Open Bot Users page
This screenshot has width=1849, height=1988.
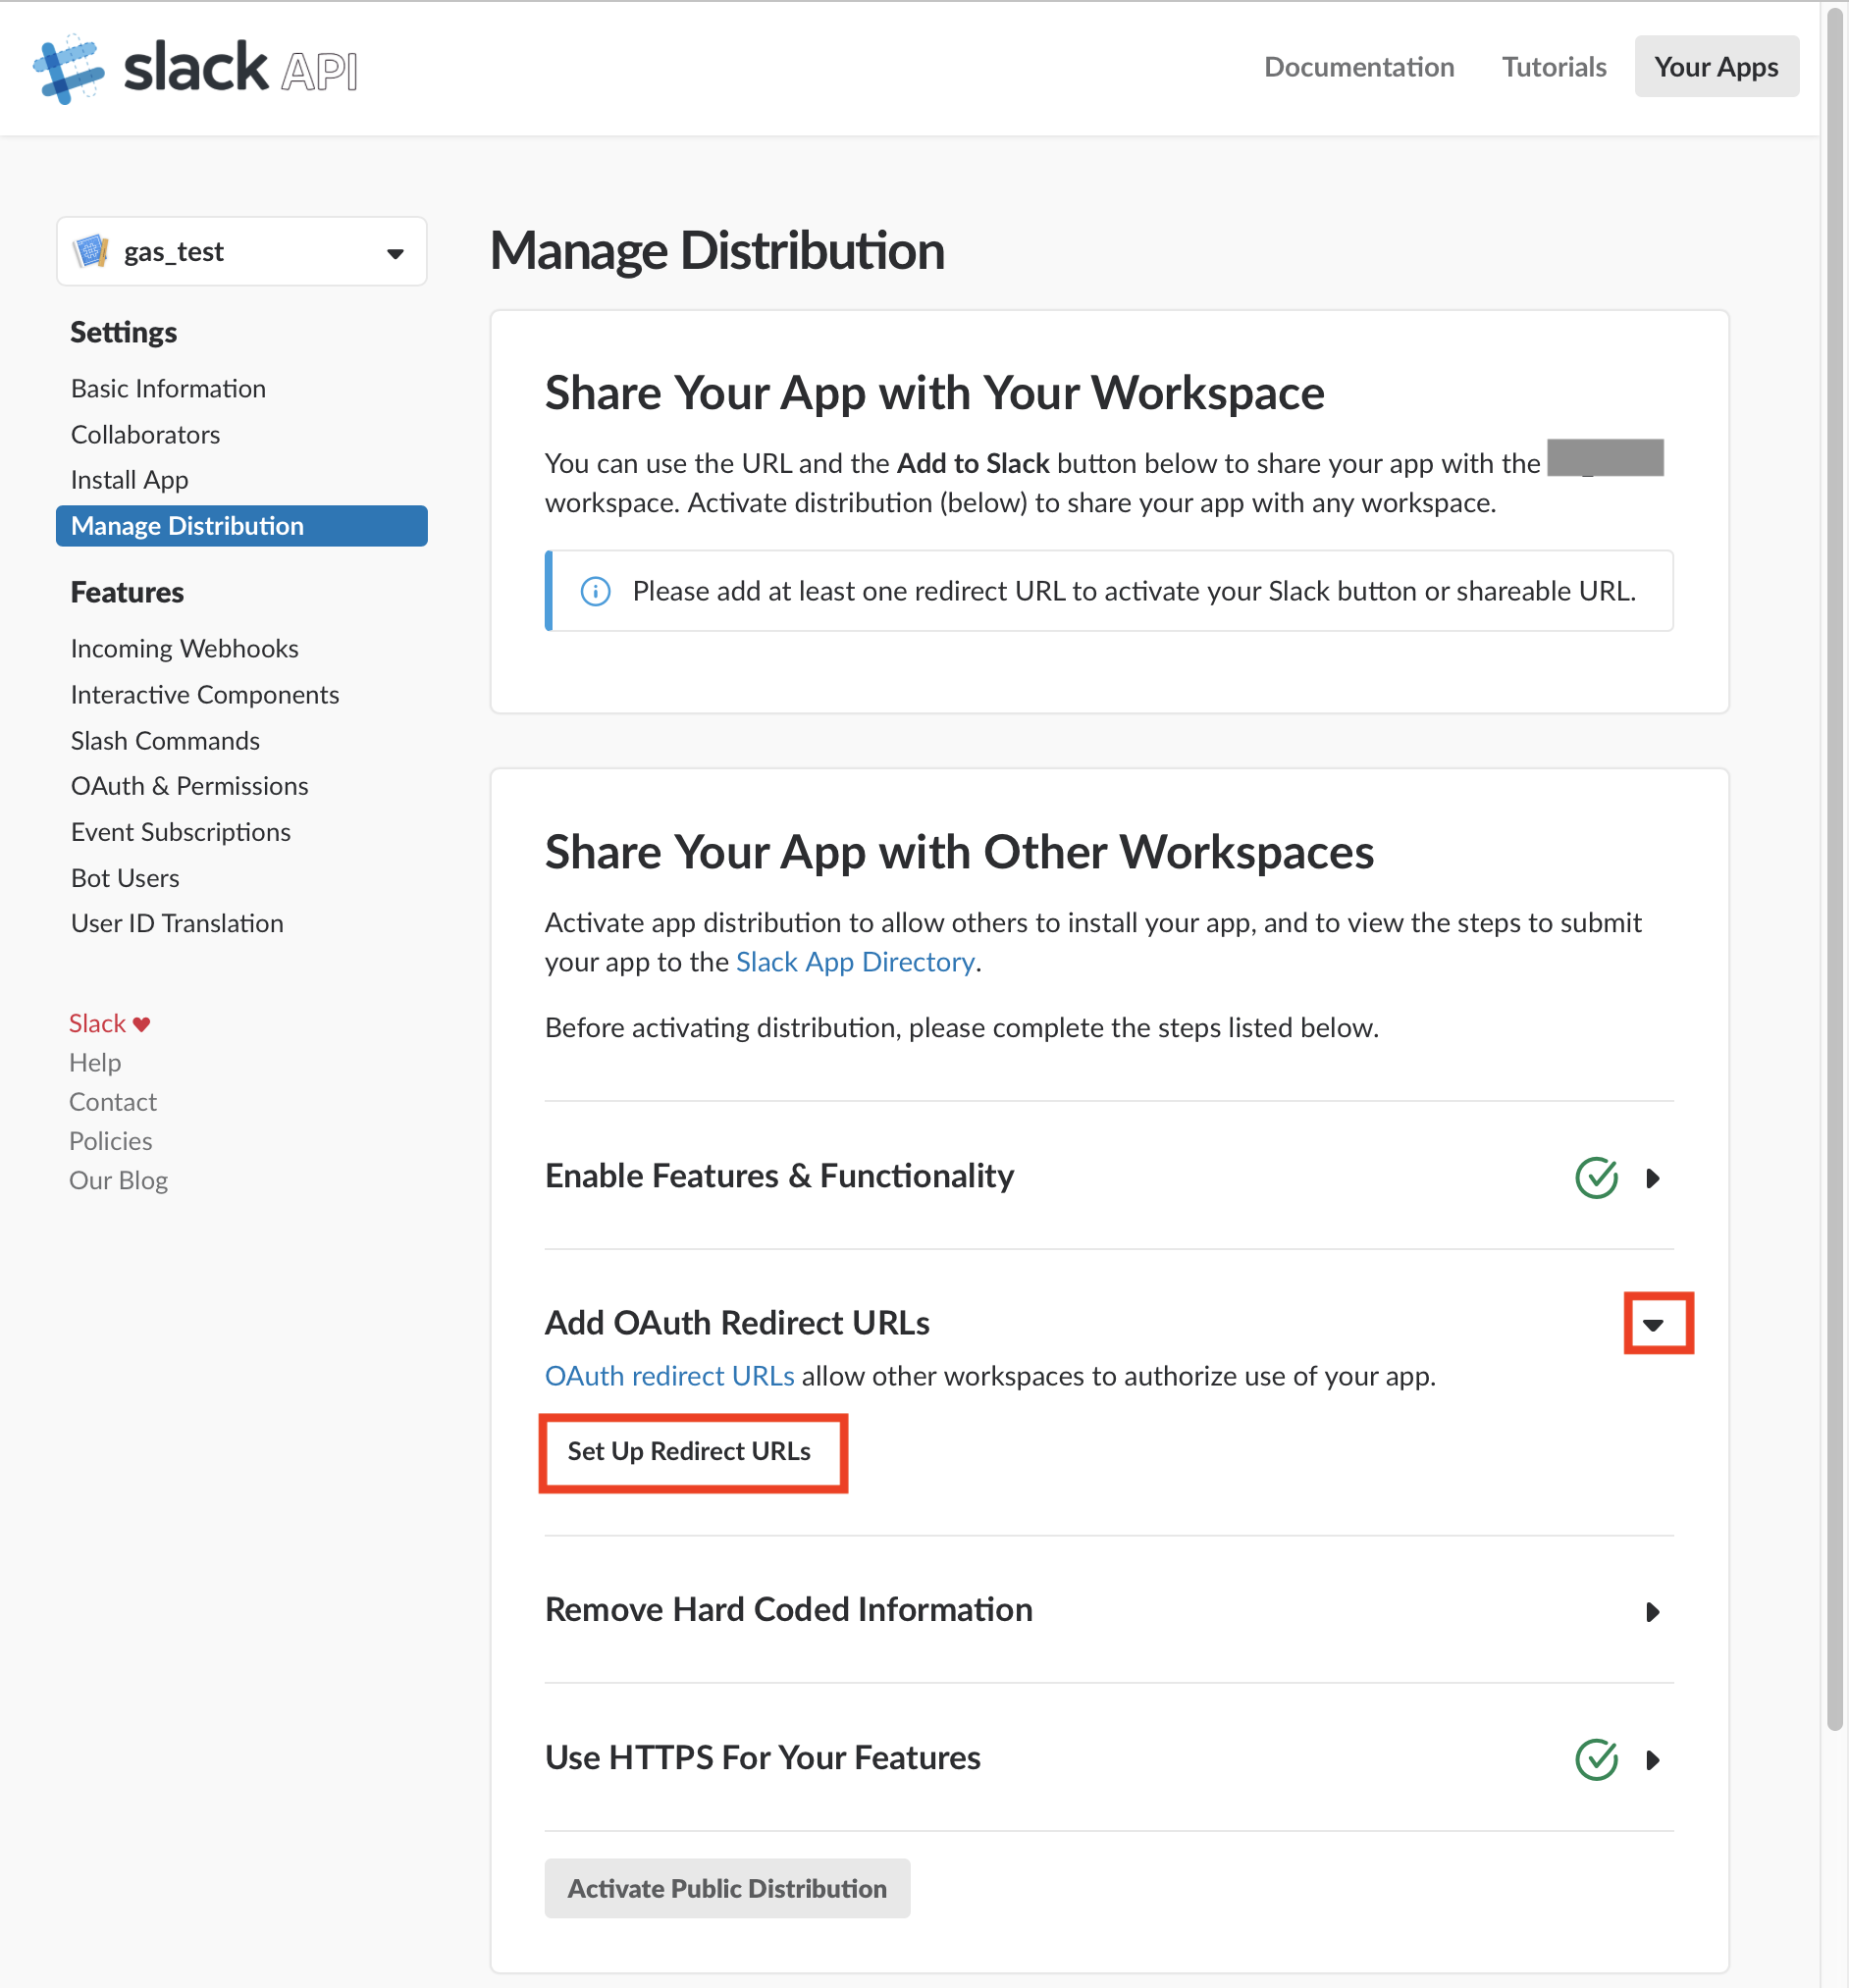tap(125, 878)
